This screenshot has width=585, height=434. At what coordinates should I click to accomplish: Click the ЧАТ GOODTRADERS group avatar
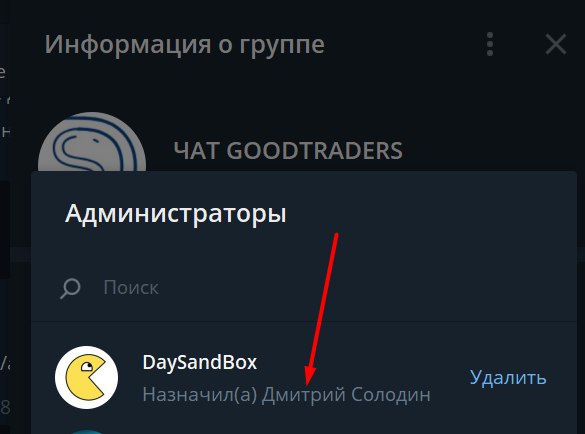[x=92, y=142]
